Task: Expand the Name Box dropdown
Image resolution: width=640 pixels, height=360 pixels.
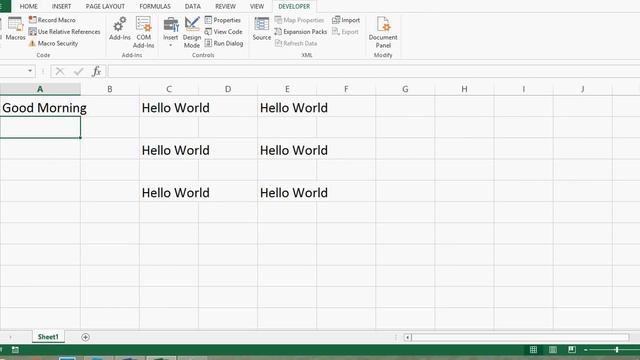Action: click(x=30, y=71)
